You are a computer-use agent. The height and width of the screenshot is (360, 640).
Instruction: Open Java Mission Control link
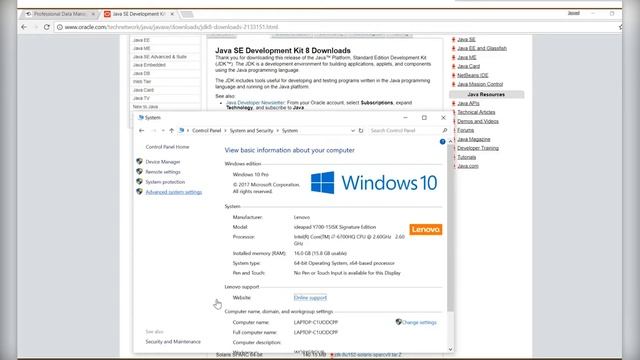coord(480,84)
